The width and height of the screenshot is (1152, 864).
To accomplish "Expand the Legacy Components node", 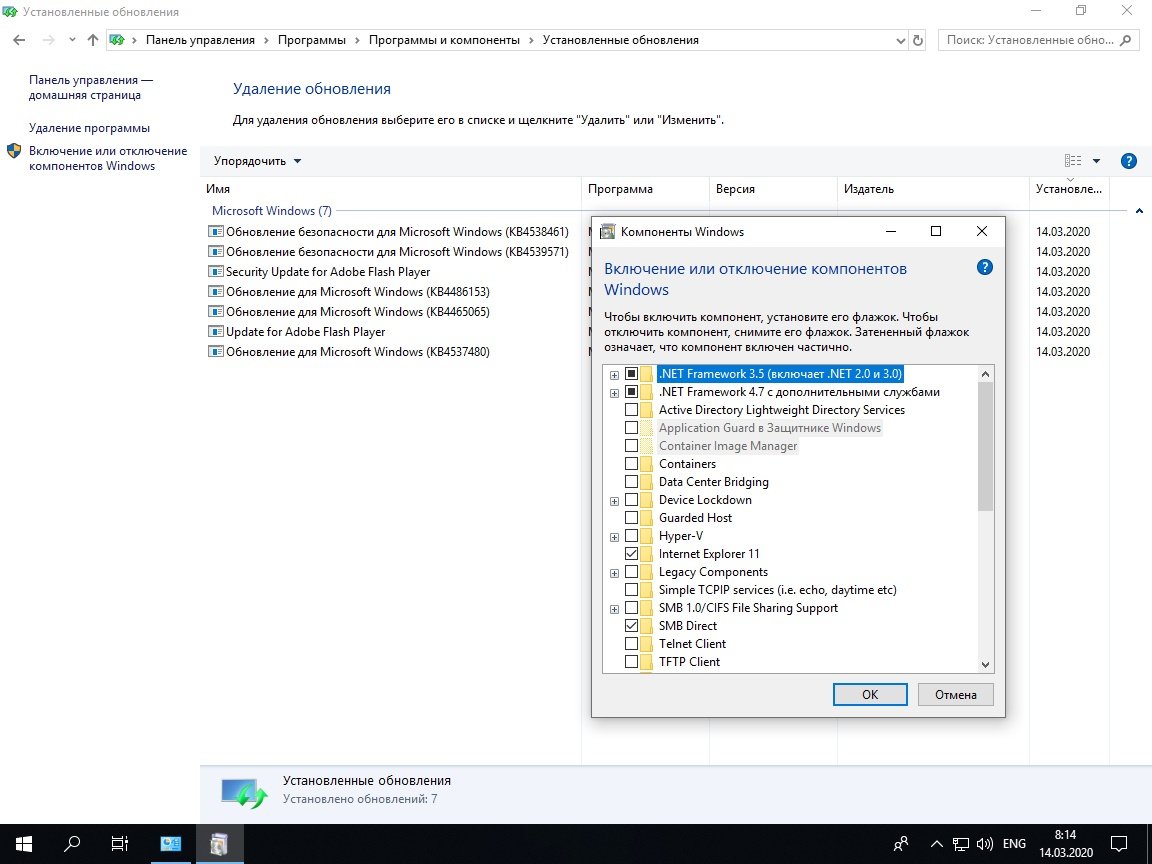I will [x=614, y=573].
